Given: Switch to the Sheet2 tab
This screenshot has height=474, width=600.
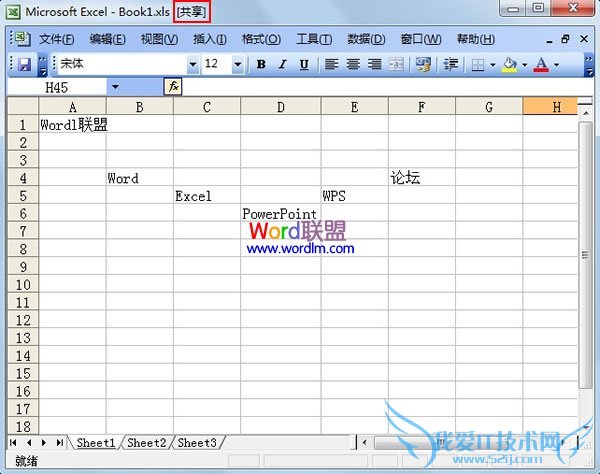Looking at the screenshot, I should point(147,443).
